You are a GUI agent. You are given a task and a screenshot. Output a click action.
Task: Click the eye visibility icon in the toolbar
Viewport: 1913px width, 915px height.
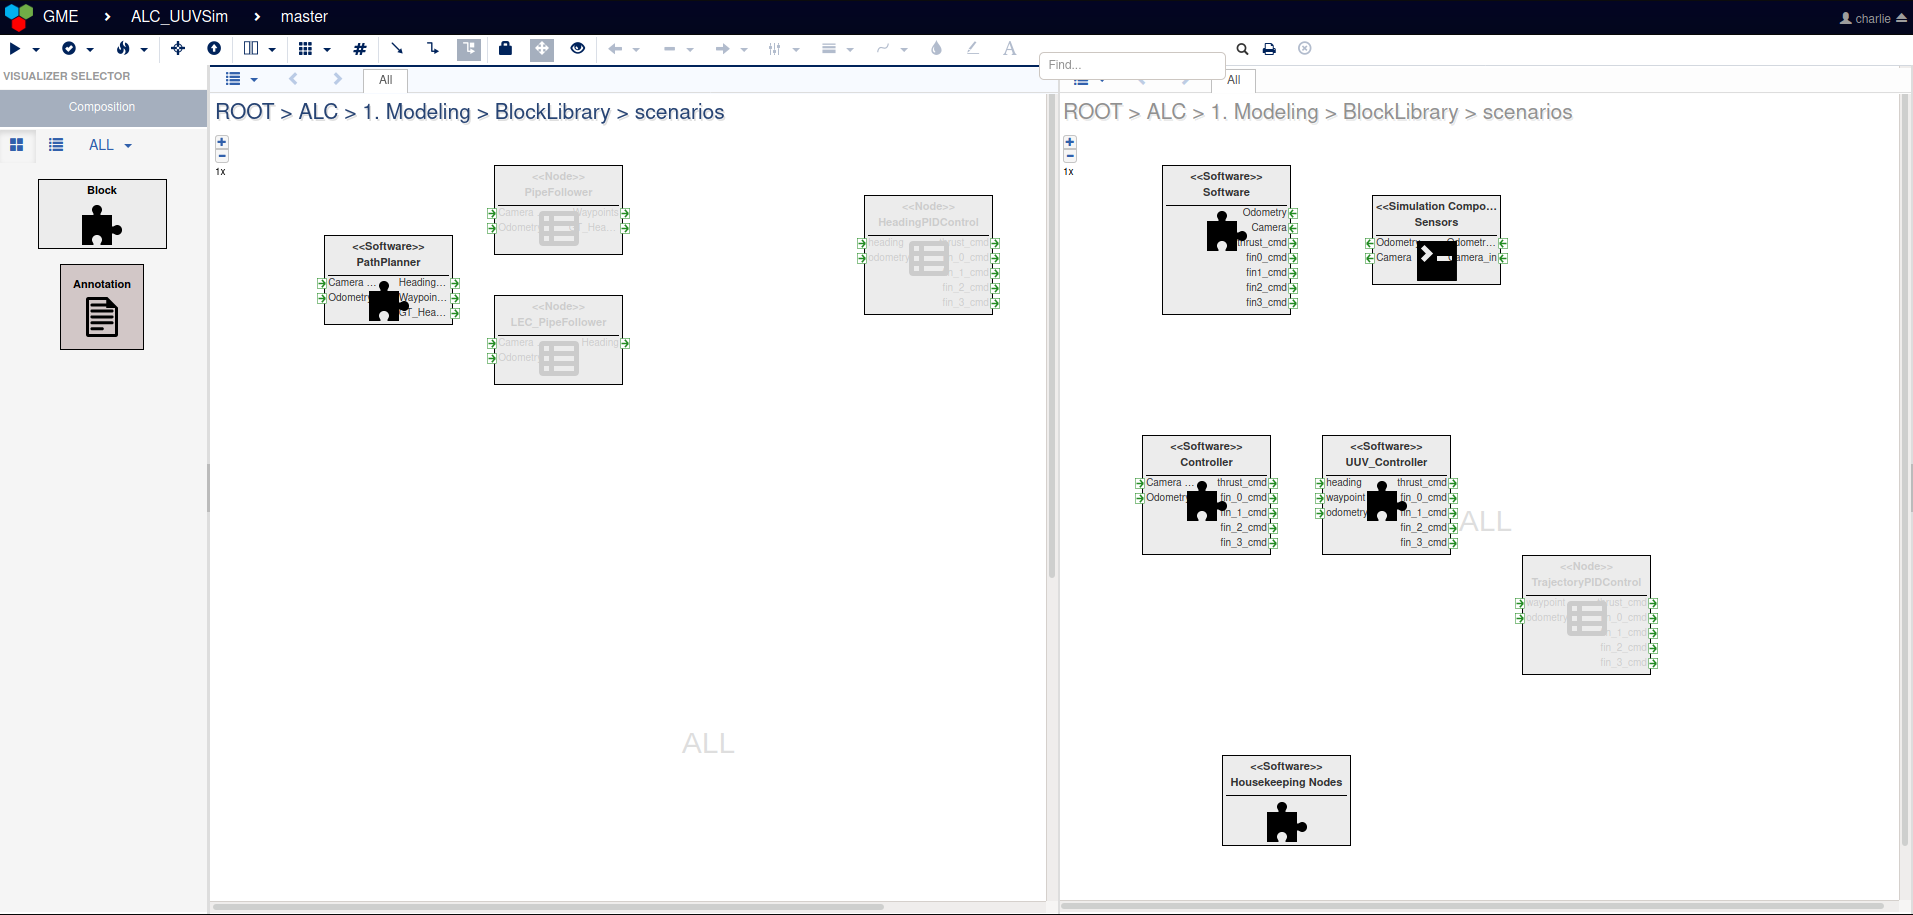click(577, 49)
